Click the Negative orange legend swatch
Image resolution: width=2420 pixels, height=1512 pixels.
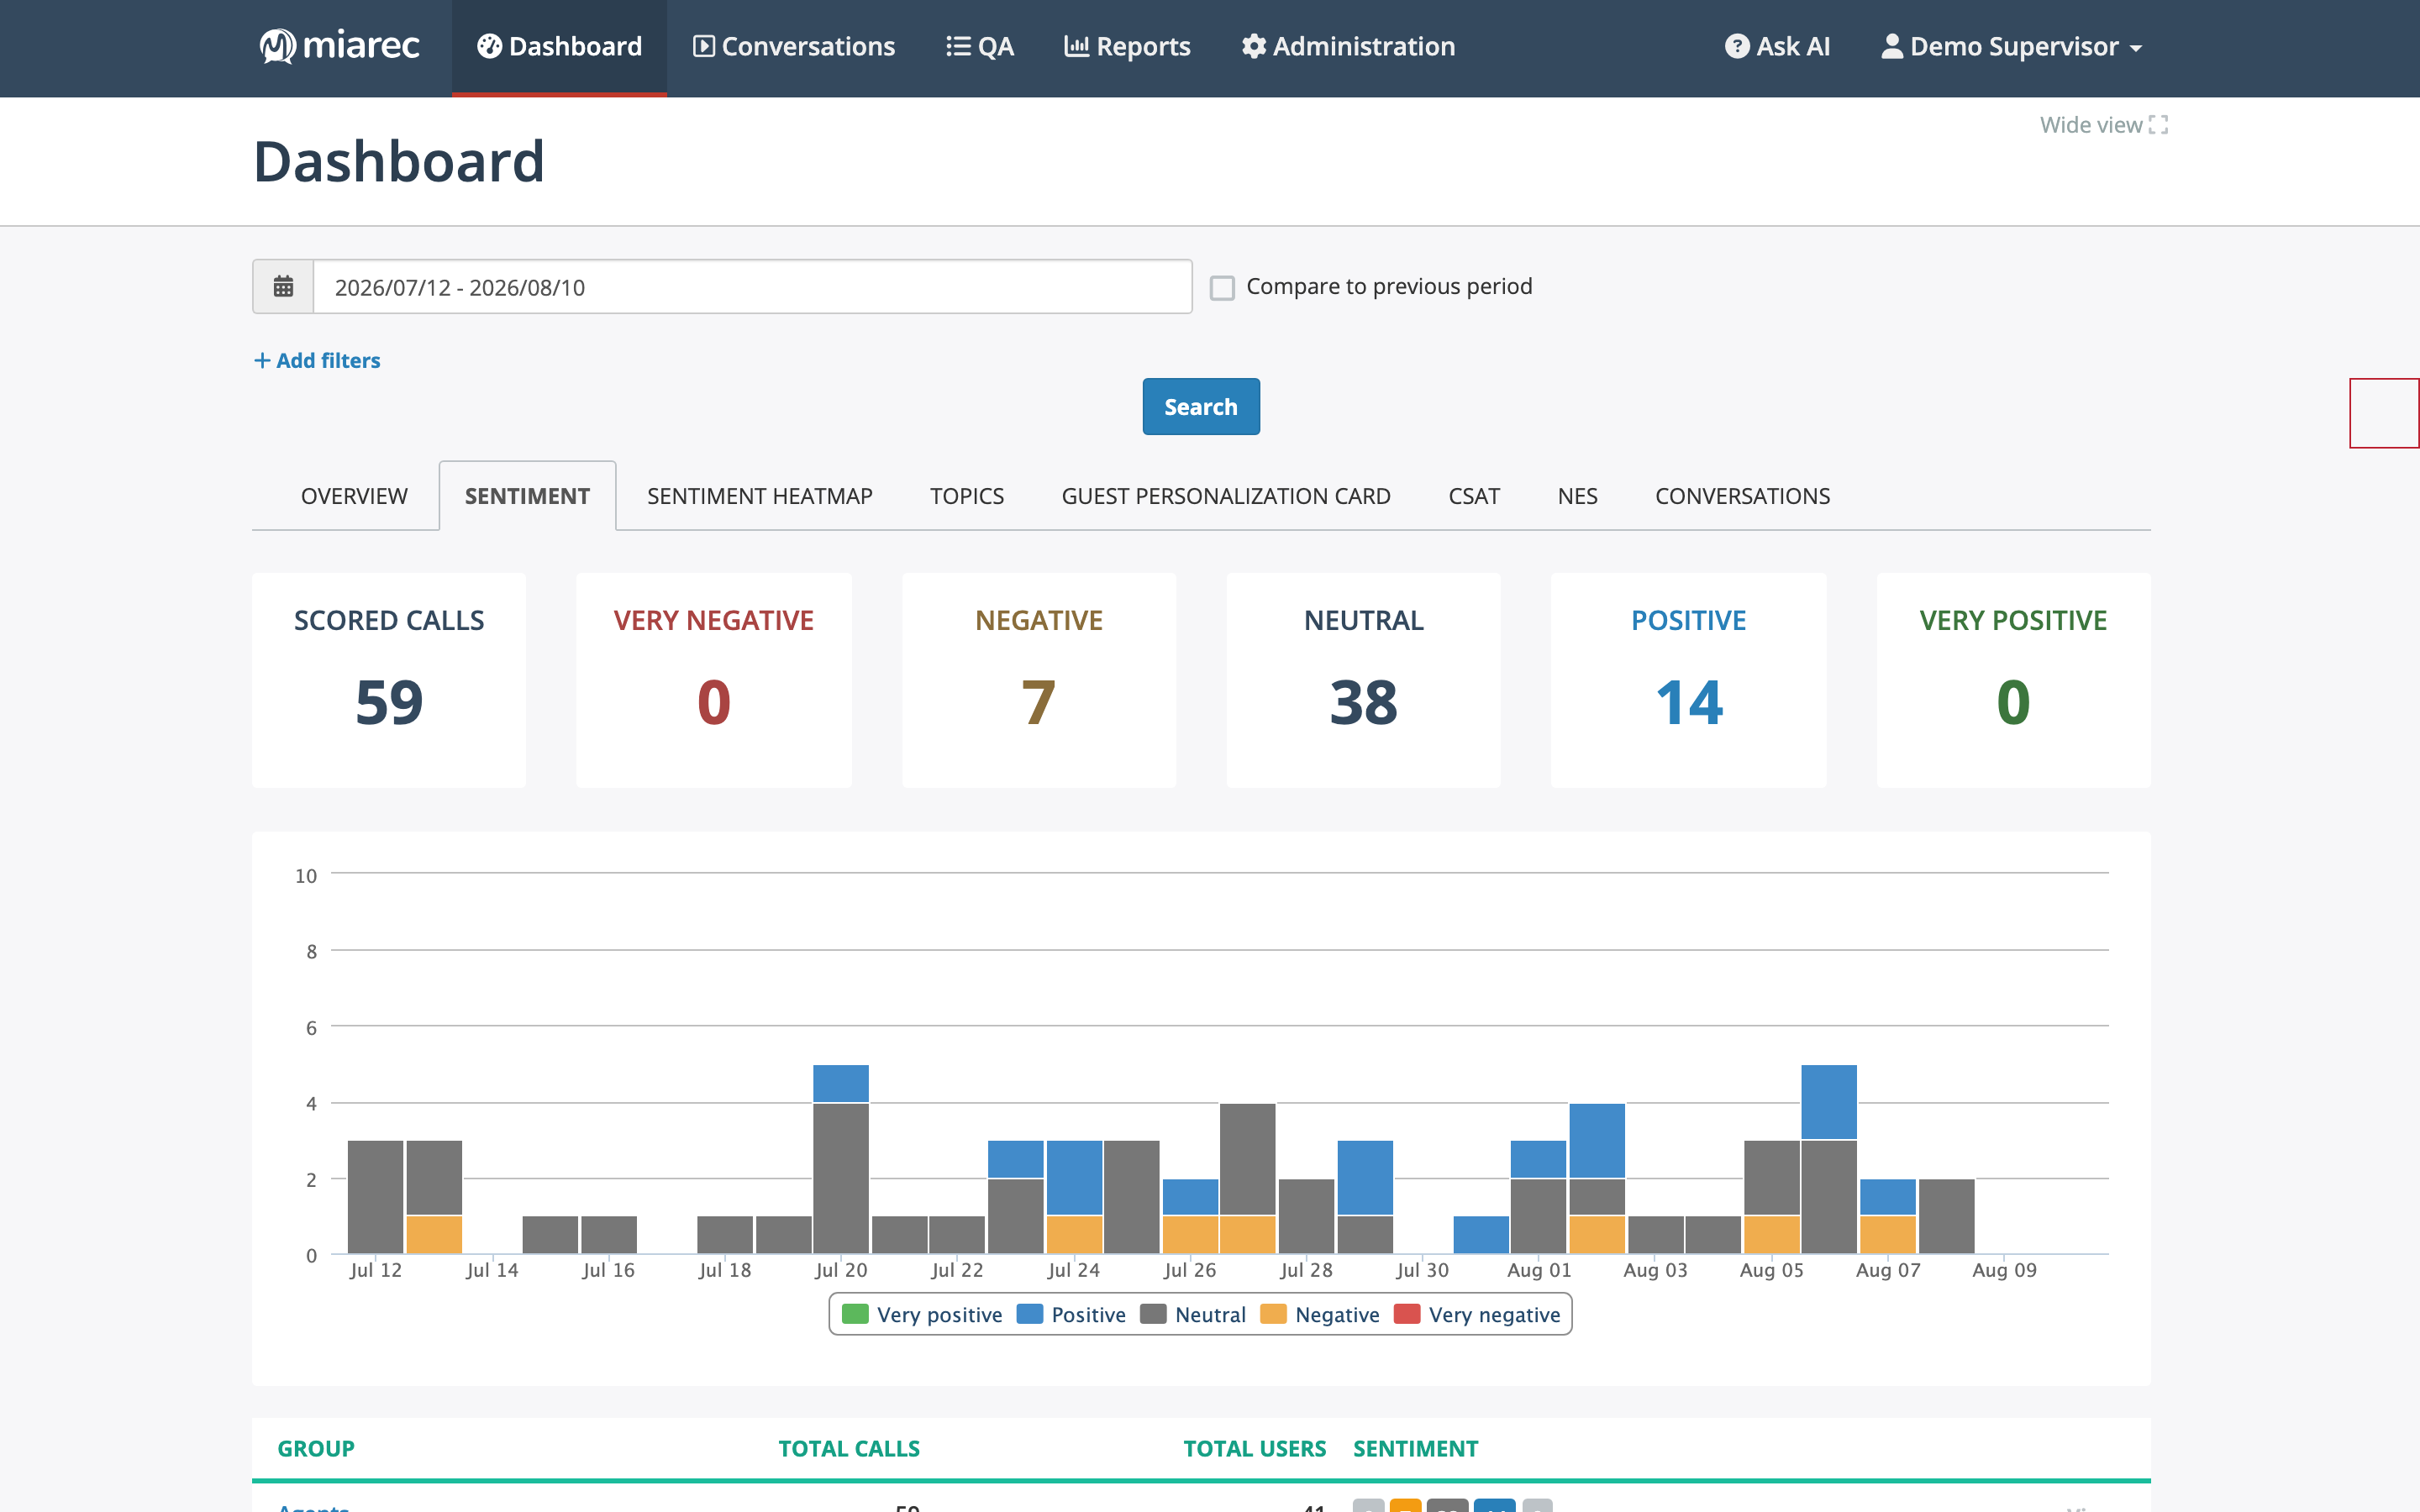tap(1273, 1314)
